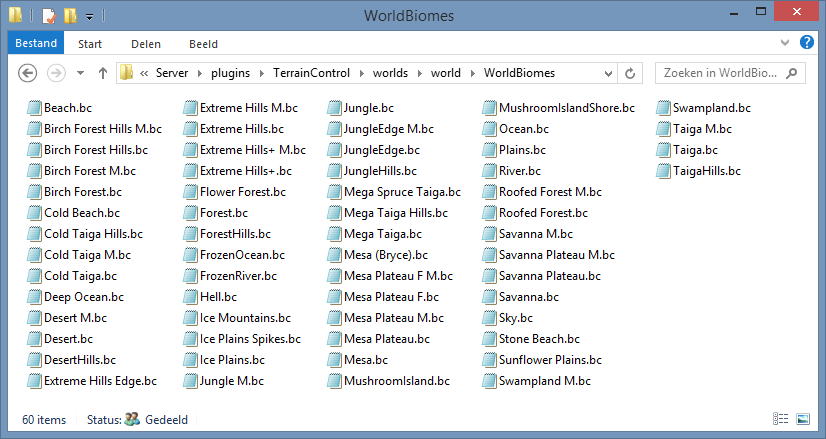Click the Properties quick access icon
The width and height of the screenshot is (826, 439).
pyautogui.click(x=48, y=16)
